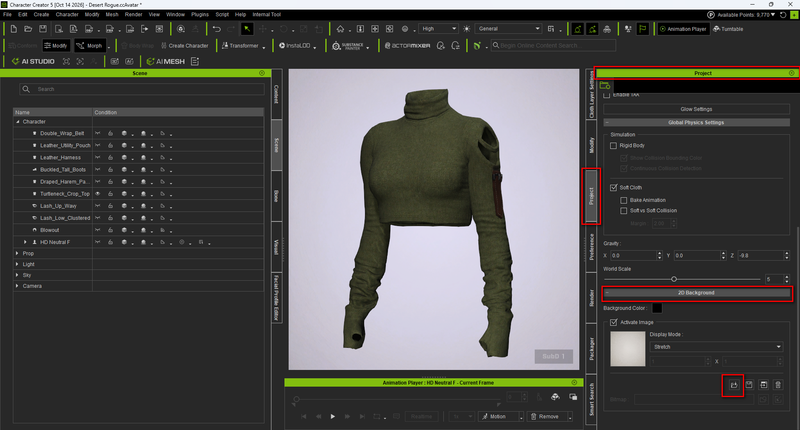Click the Animation Player button
800x430 pixels.
click(683, 29)
